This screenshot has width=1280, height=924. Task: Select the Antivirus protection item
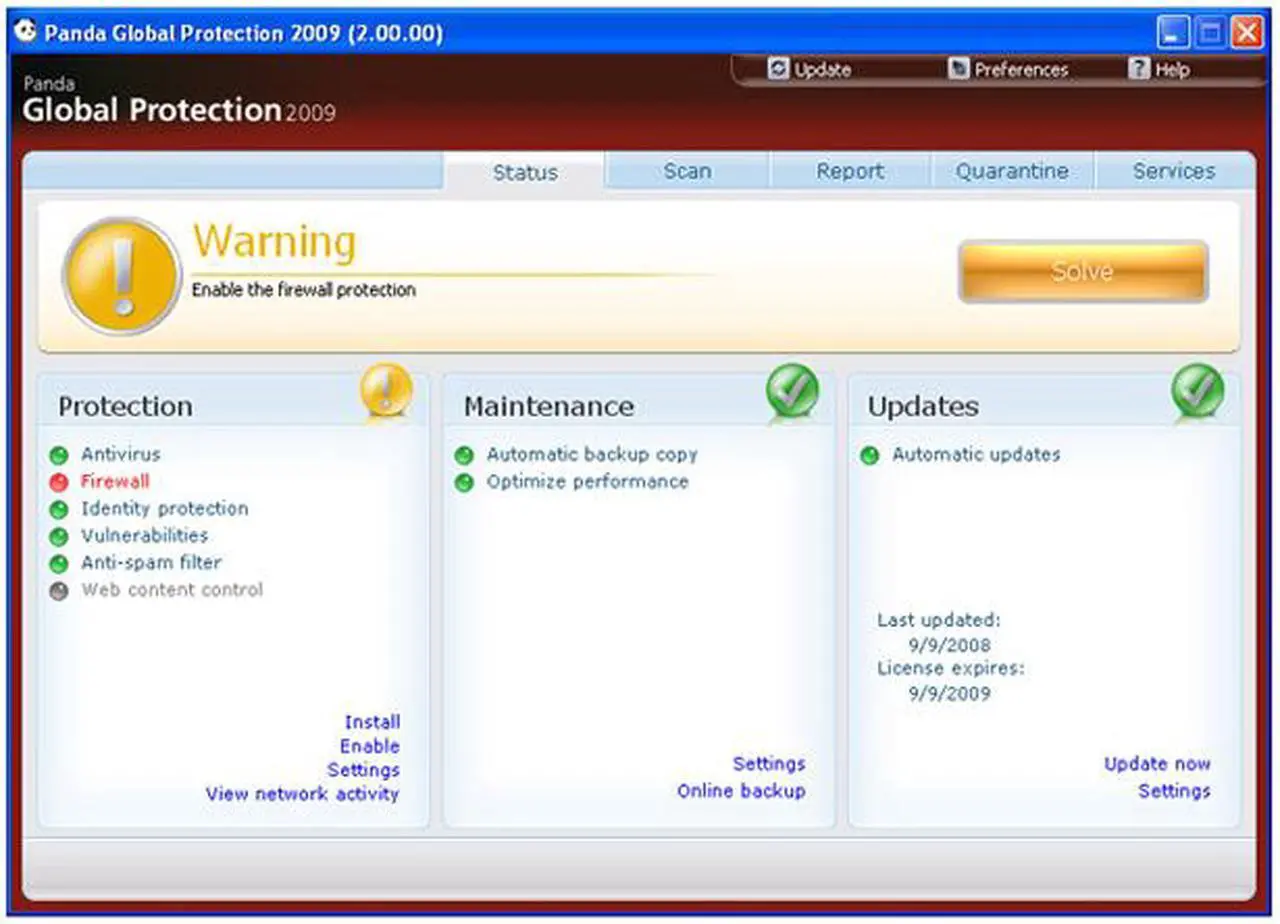point(120,454)
